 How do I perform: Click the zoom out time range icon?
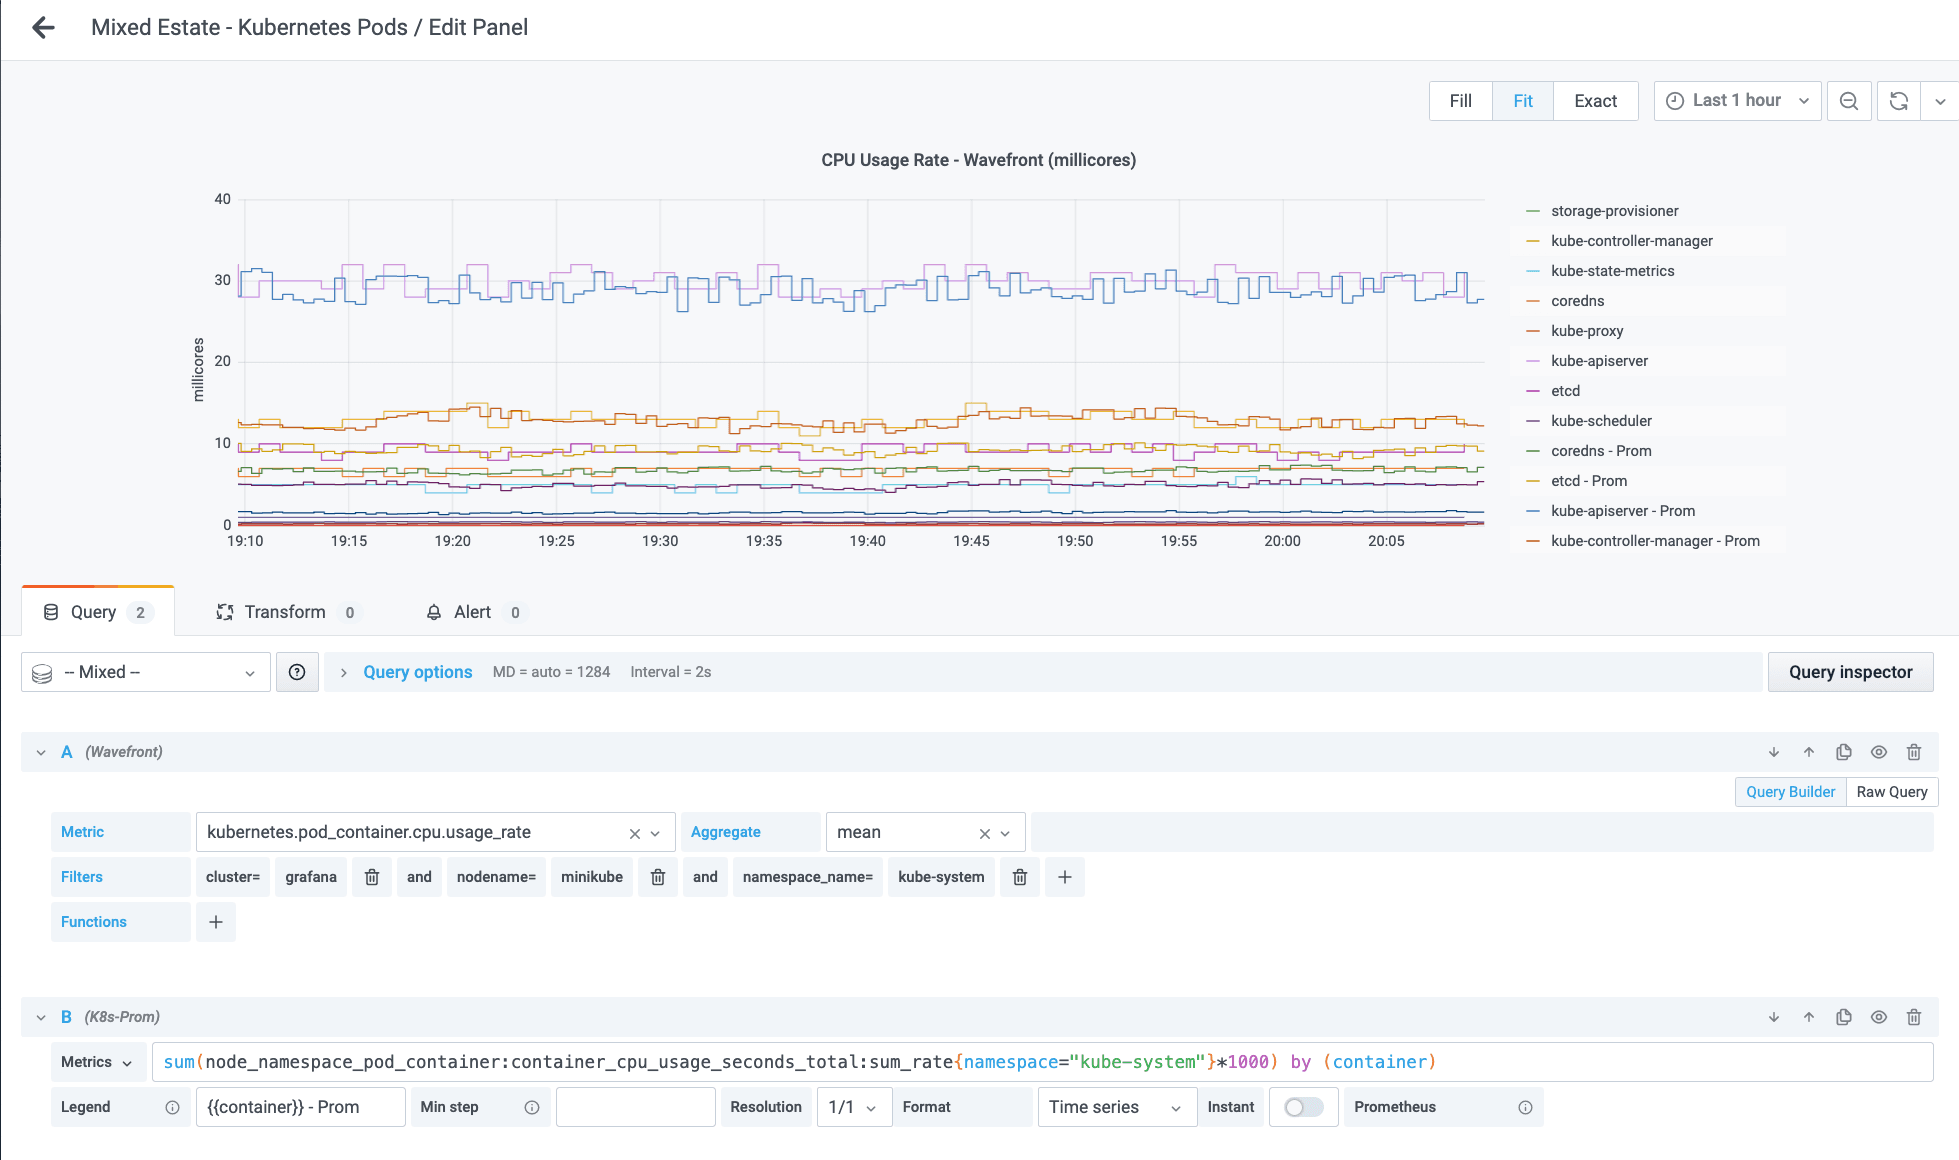(1849, 101)
